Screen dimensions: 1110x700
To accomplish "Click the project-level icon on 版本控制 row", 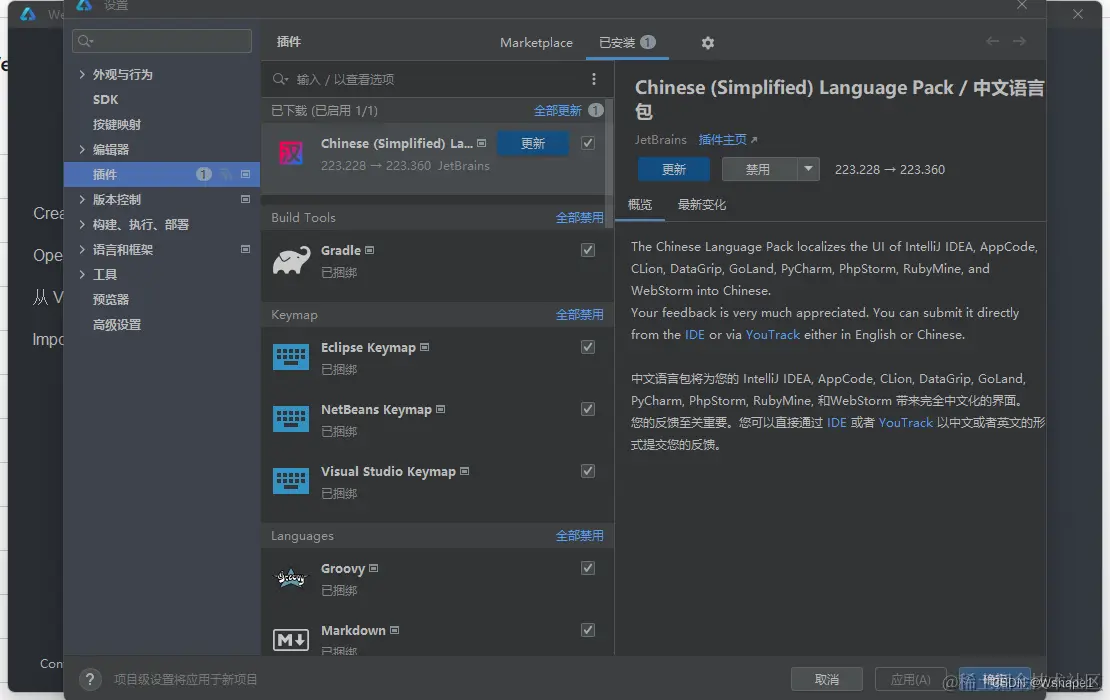I will (246, 199).
